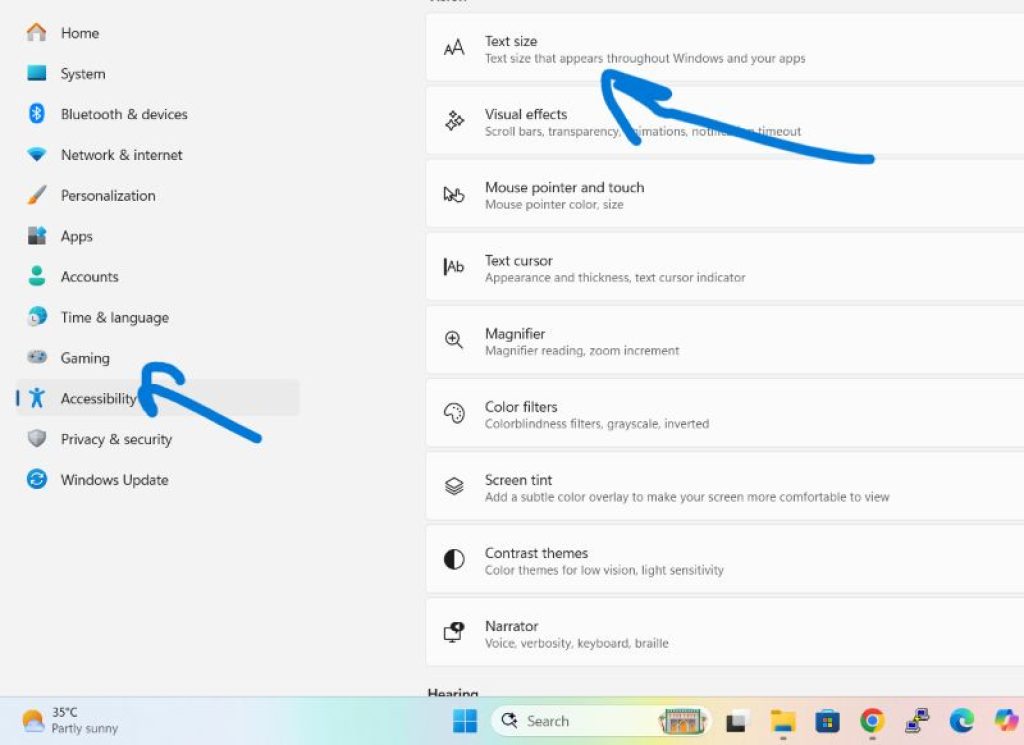The height and width of the screenshot is (745, 1024).
Task: Click the Mouse pointer and touch icon
Action: 454,194
